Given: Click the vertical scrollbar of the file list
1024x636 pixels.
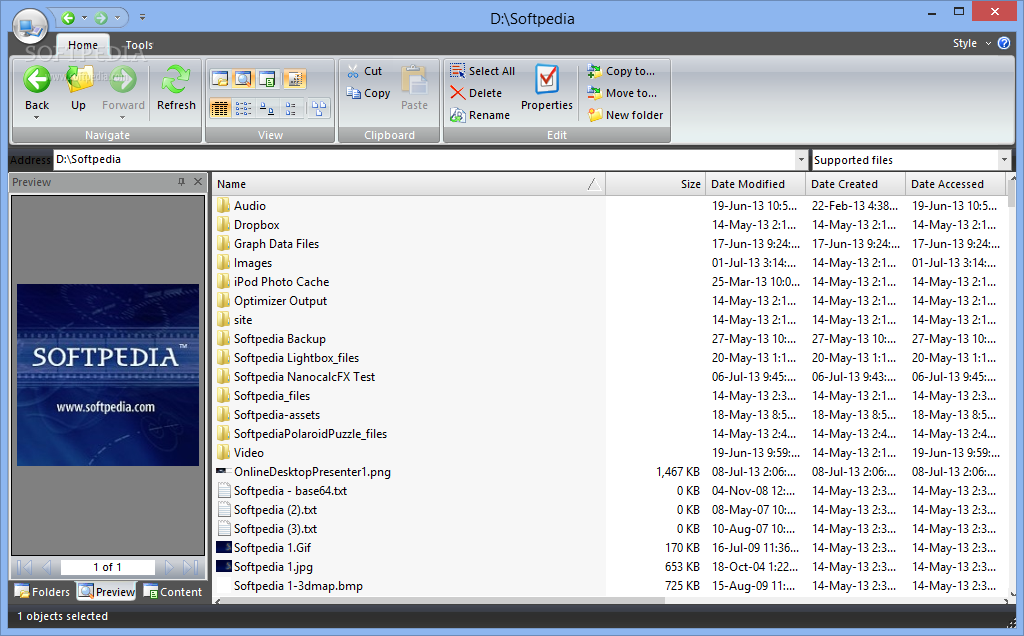Looking at the screenshot, I should (1012, 385).
